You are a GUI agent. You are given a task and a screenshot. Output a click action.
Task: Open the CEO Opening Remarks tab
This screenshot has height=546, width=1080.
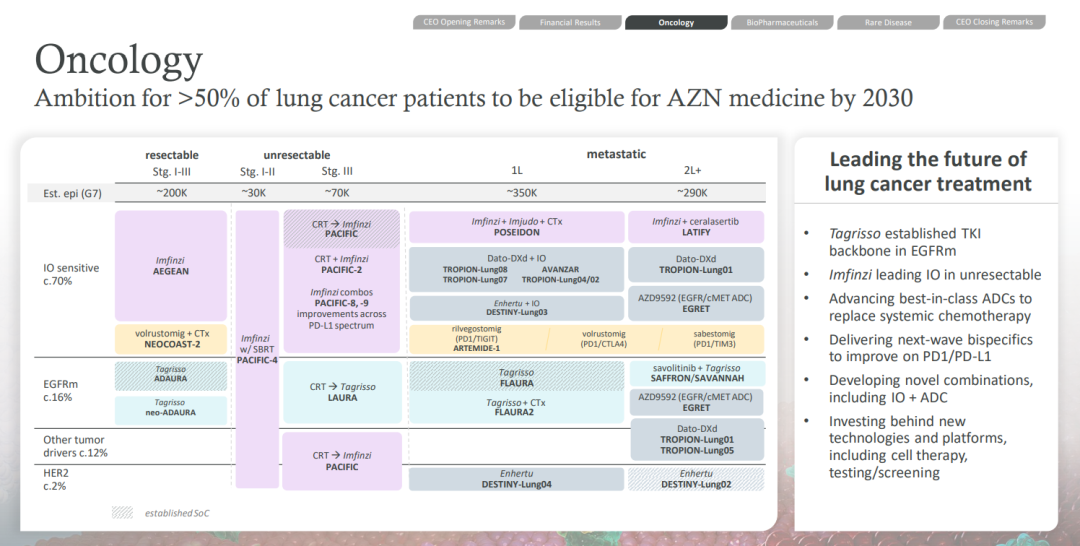[x=464, y=22]
